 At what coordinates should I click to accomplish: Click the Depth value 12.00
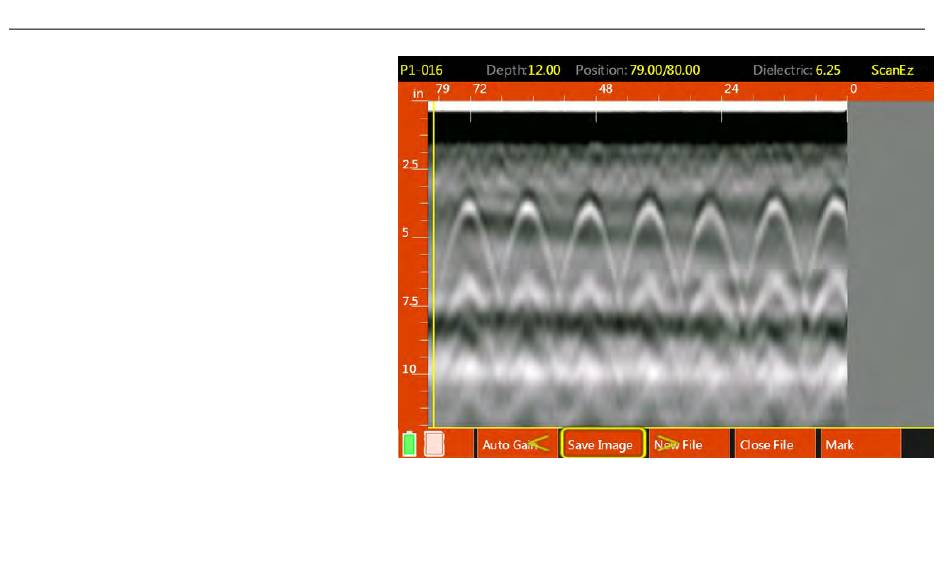pos(544,71)
